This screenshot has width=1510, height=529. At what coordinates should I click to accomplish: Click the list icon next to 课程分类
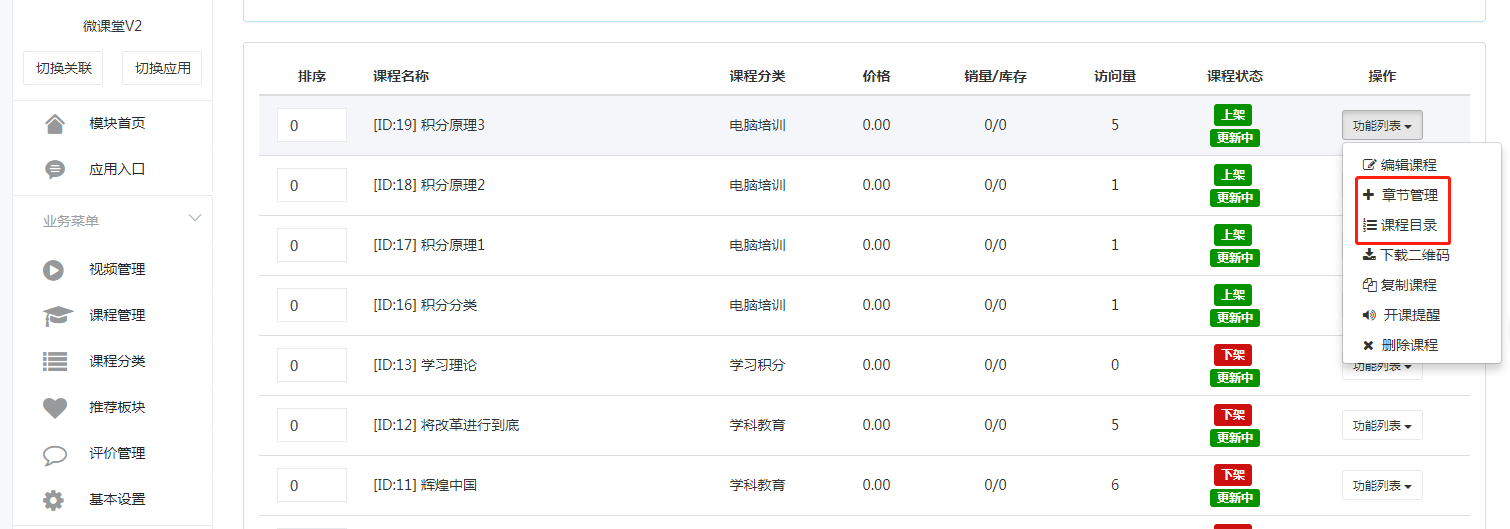pyautogui.click(x=55, y=362)
